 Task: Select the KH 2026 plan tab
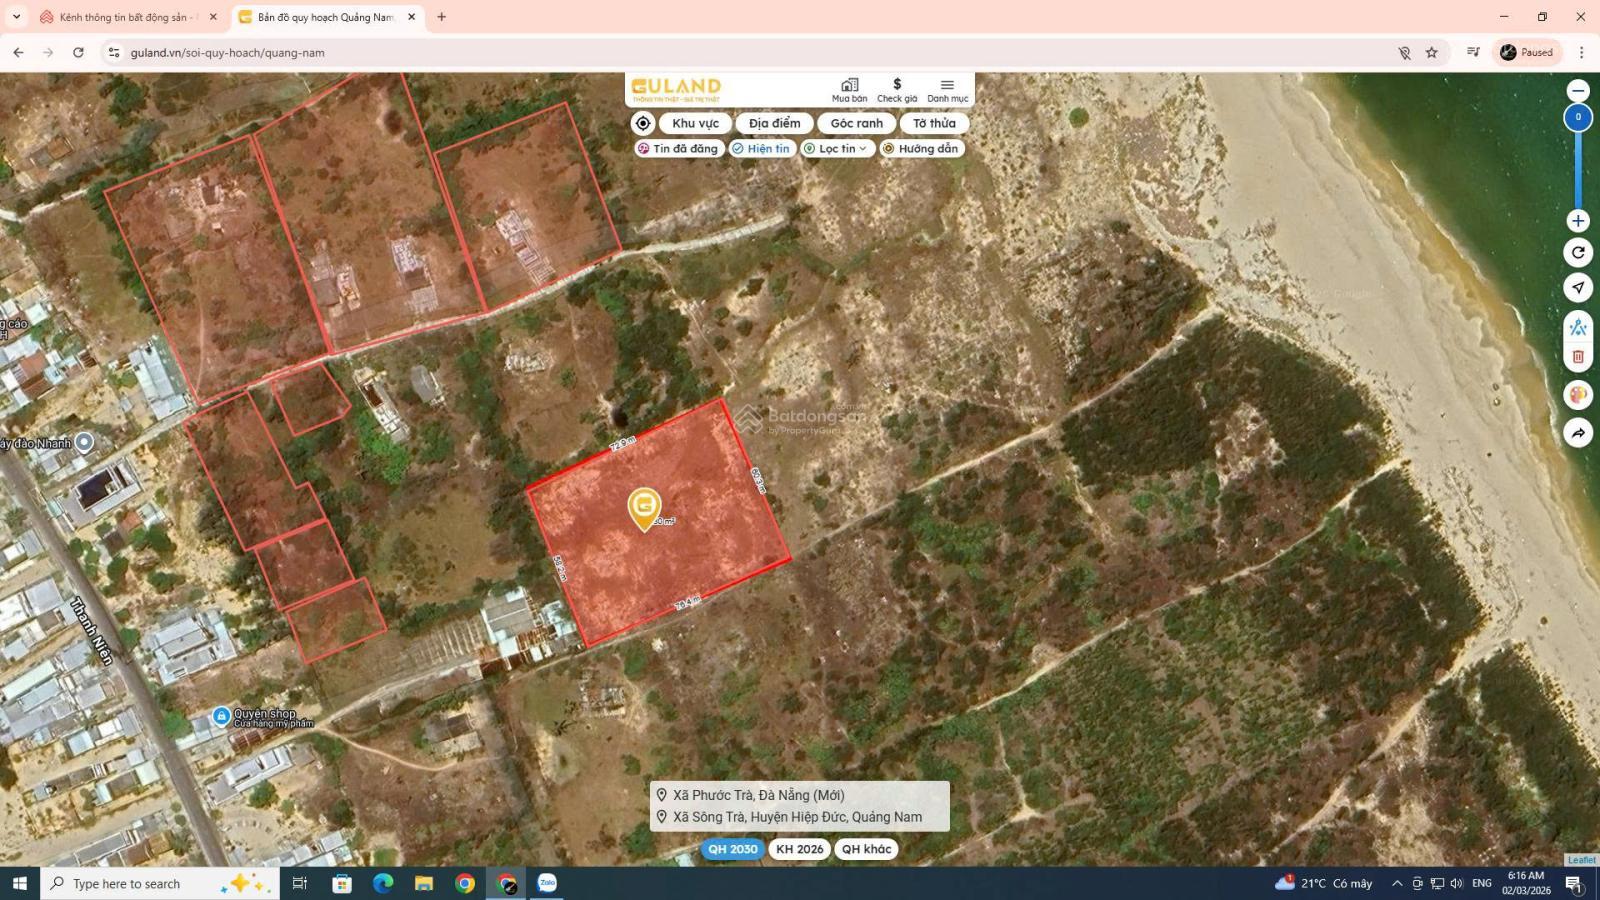[x=799, y=849]
